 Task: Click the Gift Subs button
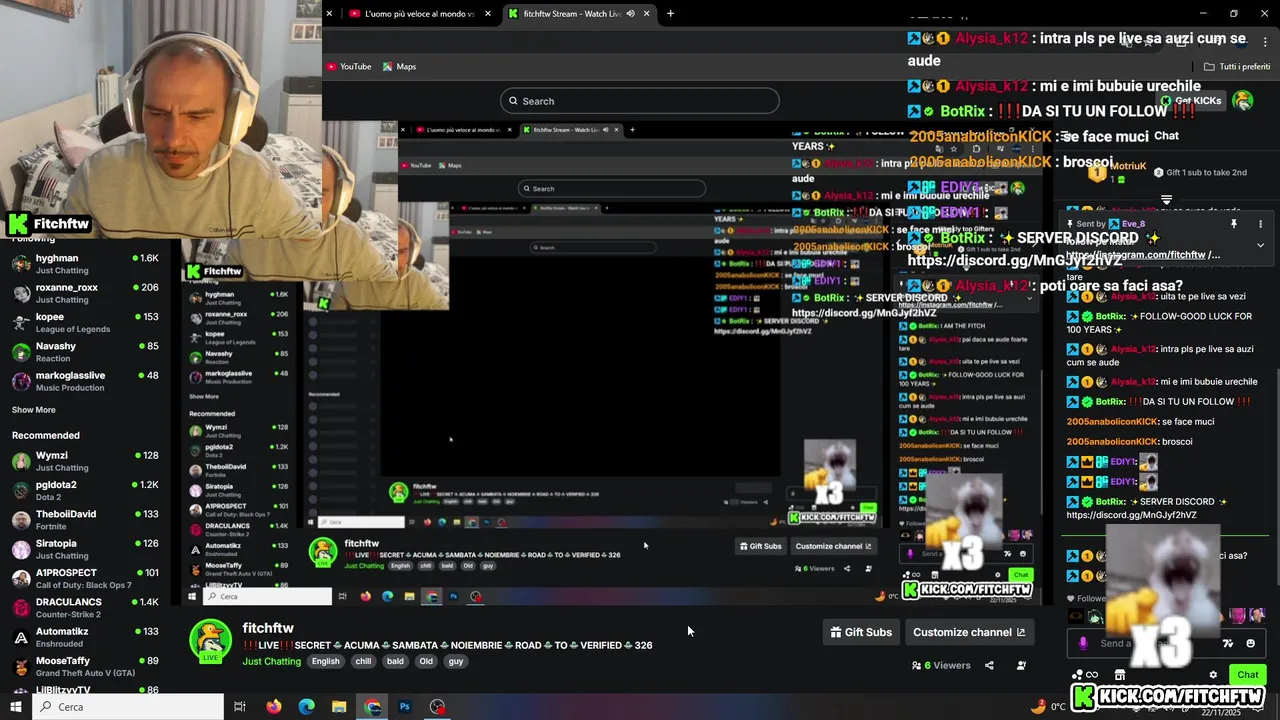coord(861,632)
